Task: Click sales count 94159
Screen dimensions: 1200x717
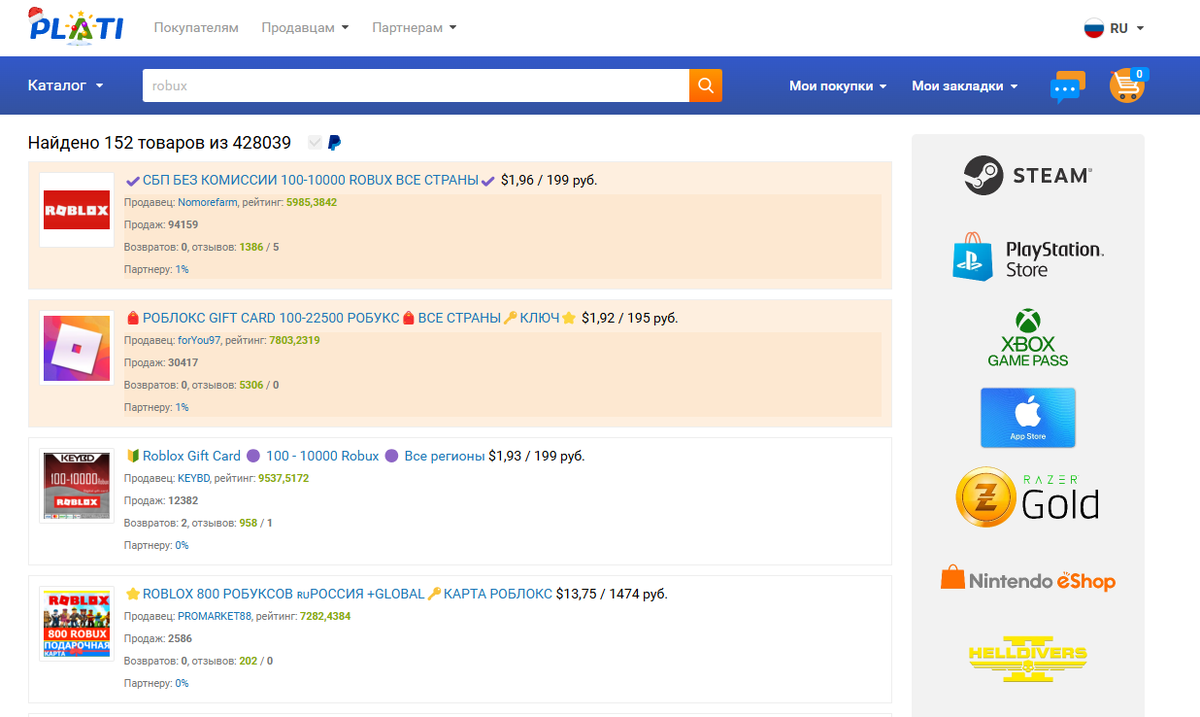Action: click(x=183, y=225)
